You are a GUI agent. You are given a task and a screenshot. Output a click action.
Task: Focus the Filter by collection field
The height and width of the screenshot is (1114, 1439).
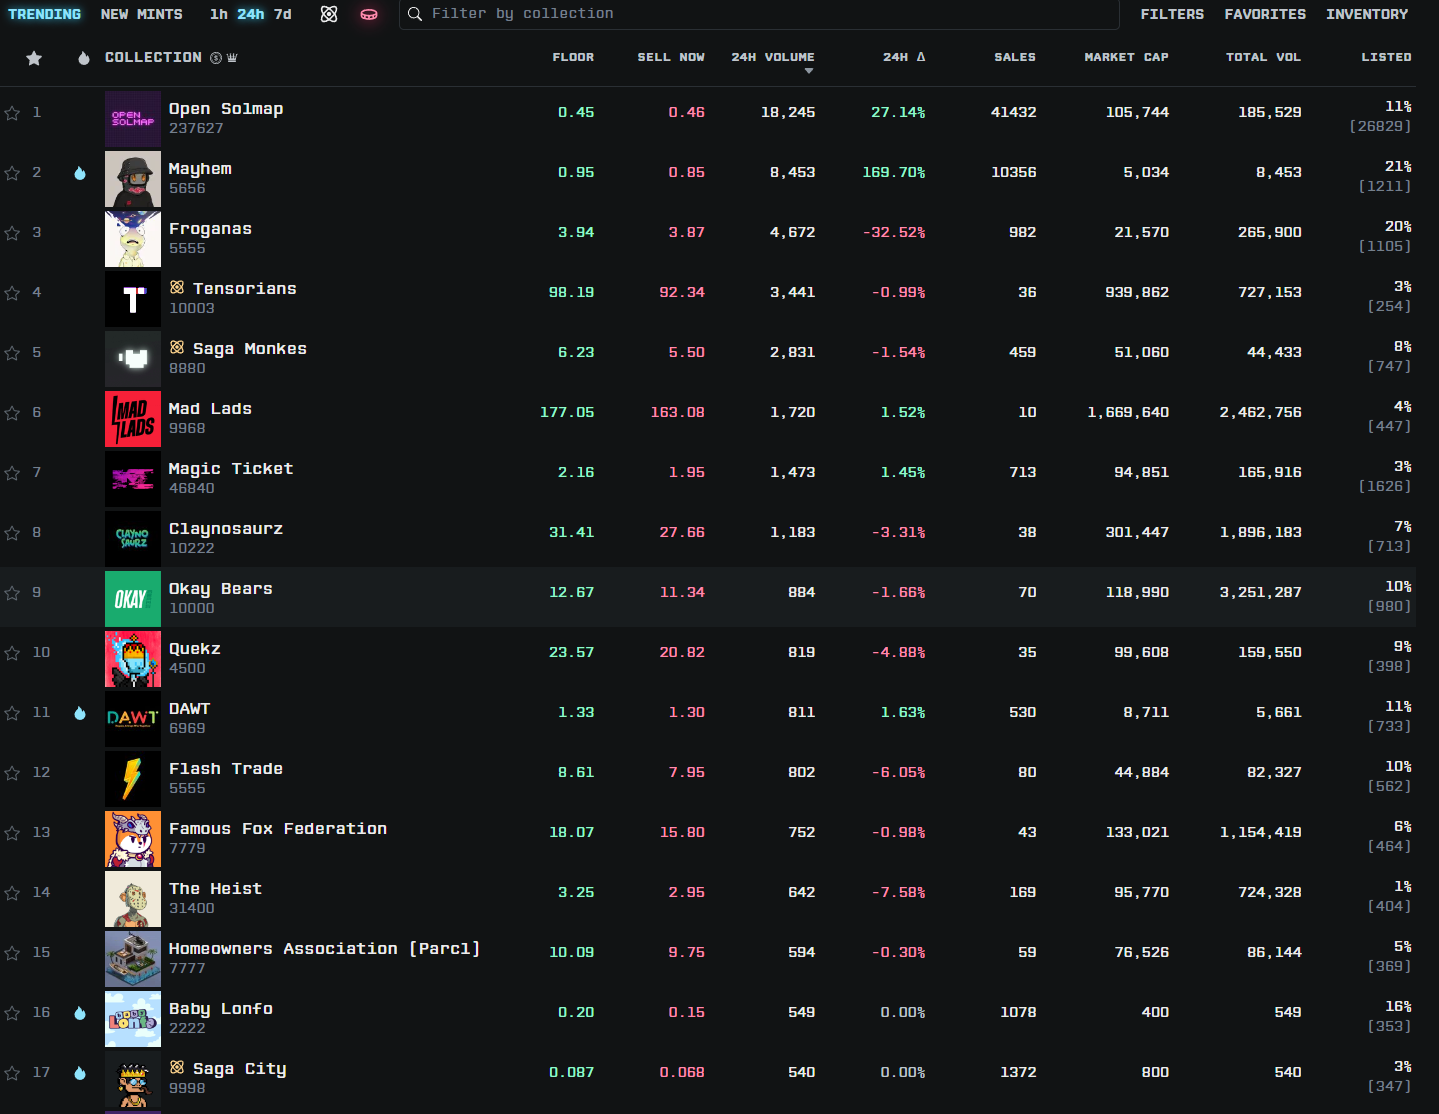[x=759, y=14]
